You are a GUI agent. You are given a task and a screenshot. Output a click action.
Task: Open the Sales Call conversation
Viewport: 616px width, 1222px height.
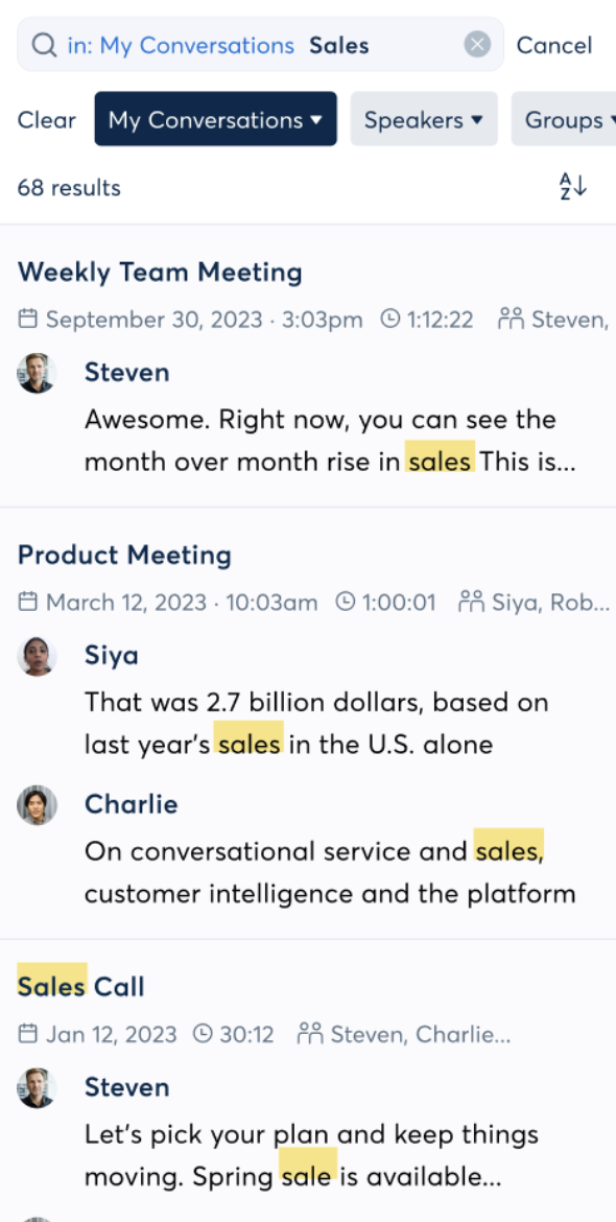(81, 987)
